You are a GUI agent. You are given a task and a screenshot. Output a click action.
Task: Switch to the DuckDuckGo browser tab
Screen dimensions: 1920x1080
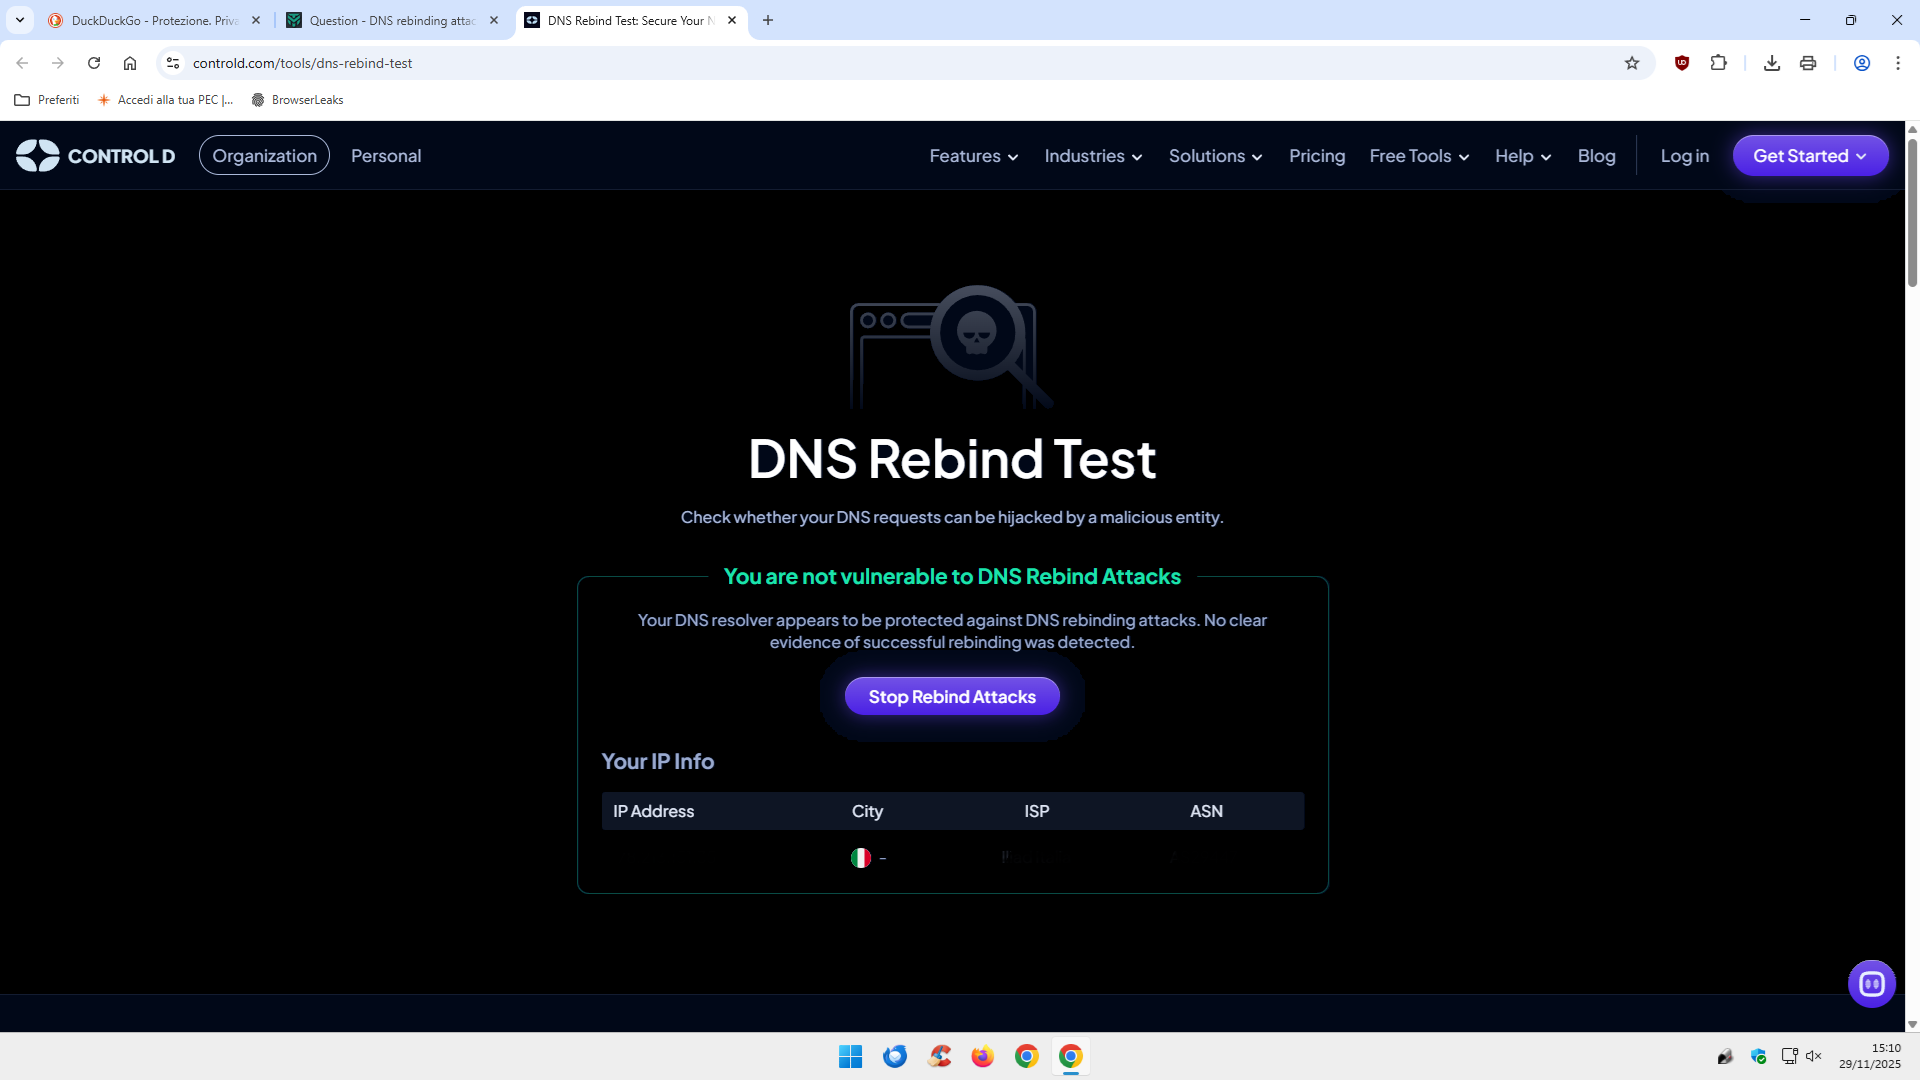152,20
